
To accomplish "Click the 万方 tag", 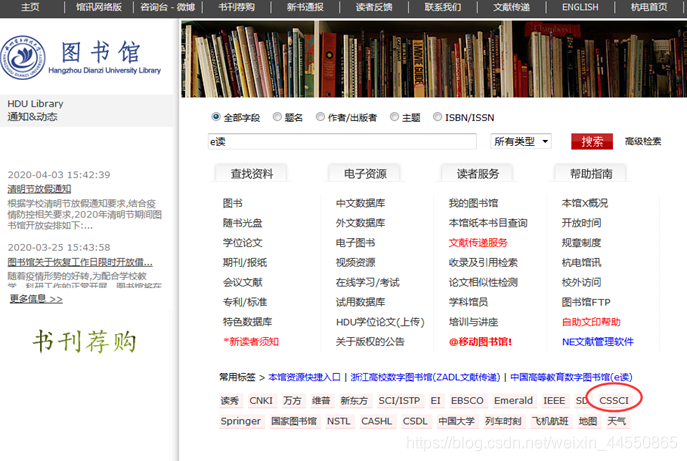I will [292, 401].
